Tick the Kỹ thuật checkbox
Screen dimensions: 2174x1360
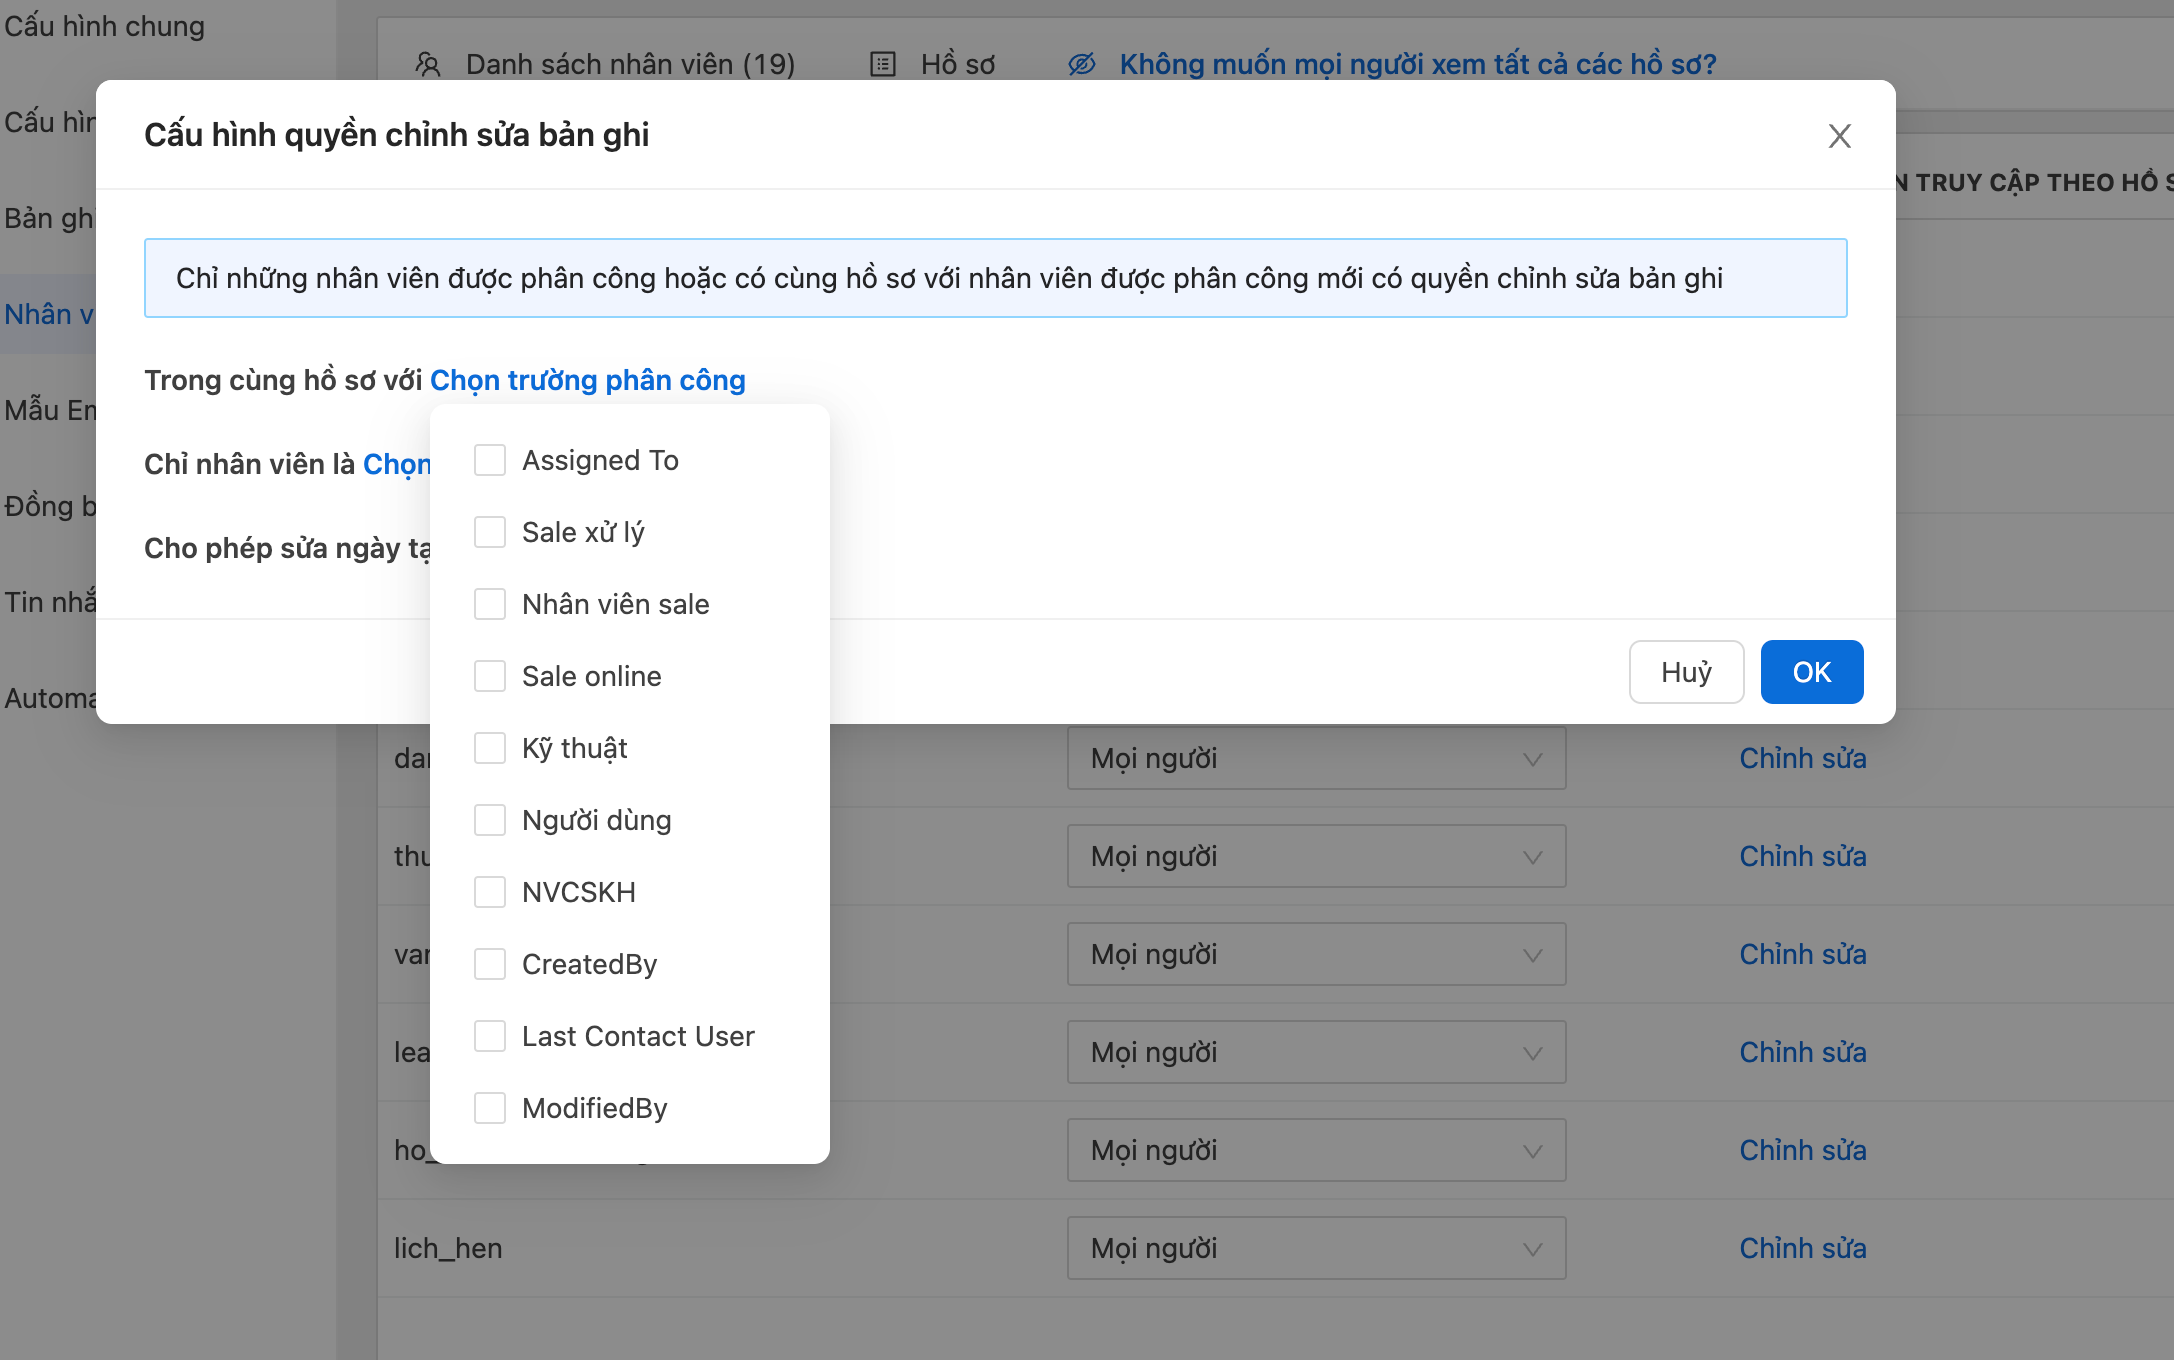click(x=490, y=748)
